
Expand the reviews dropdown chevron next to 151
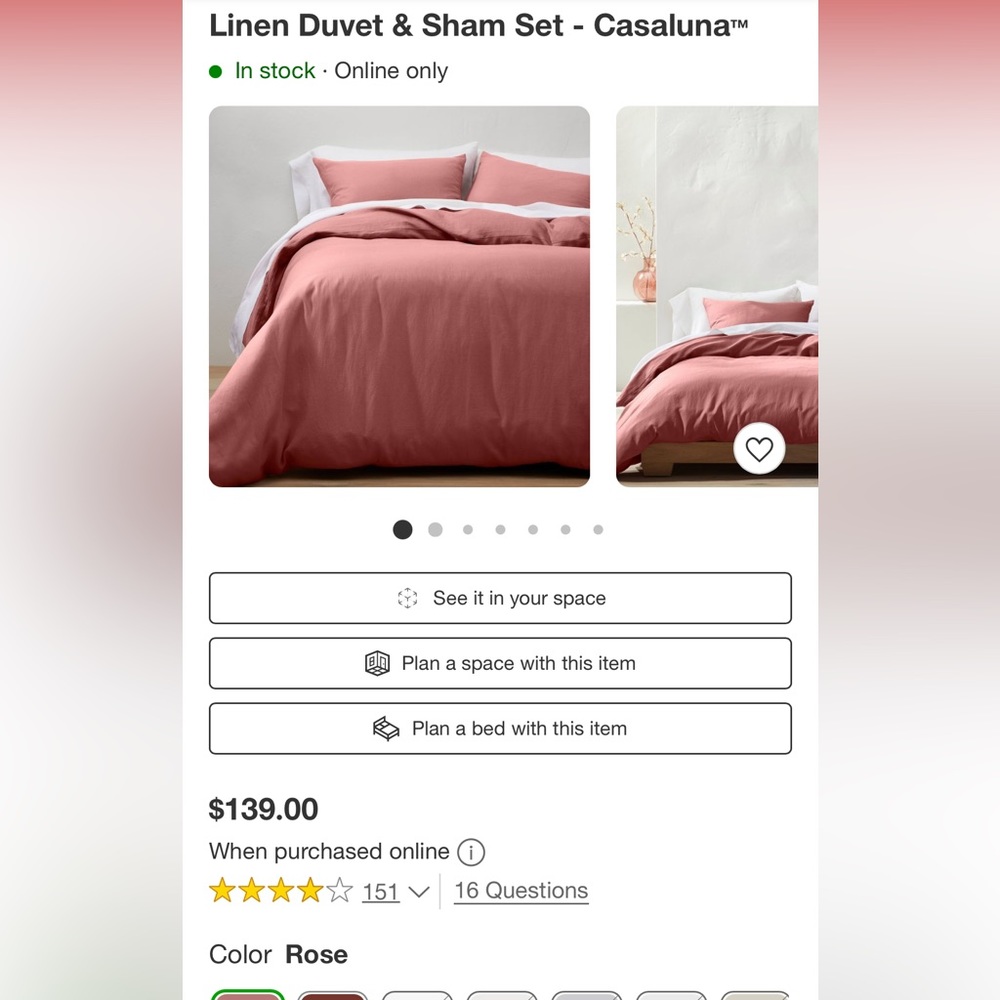421,891
